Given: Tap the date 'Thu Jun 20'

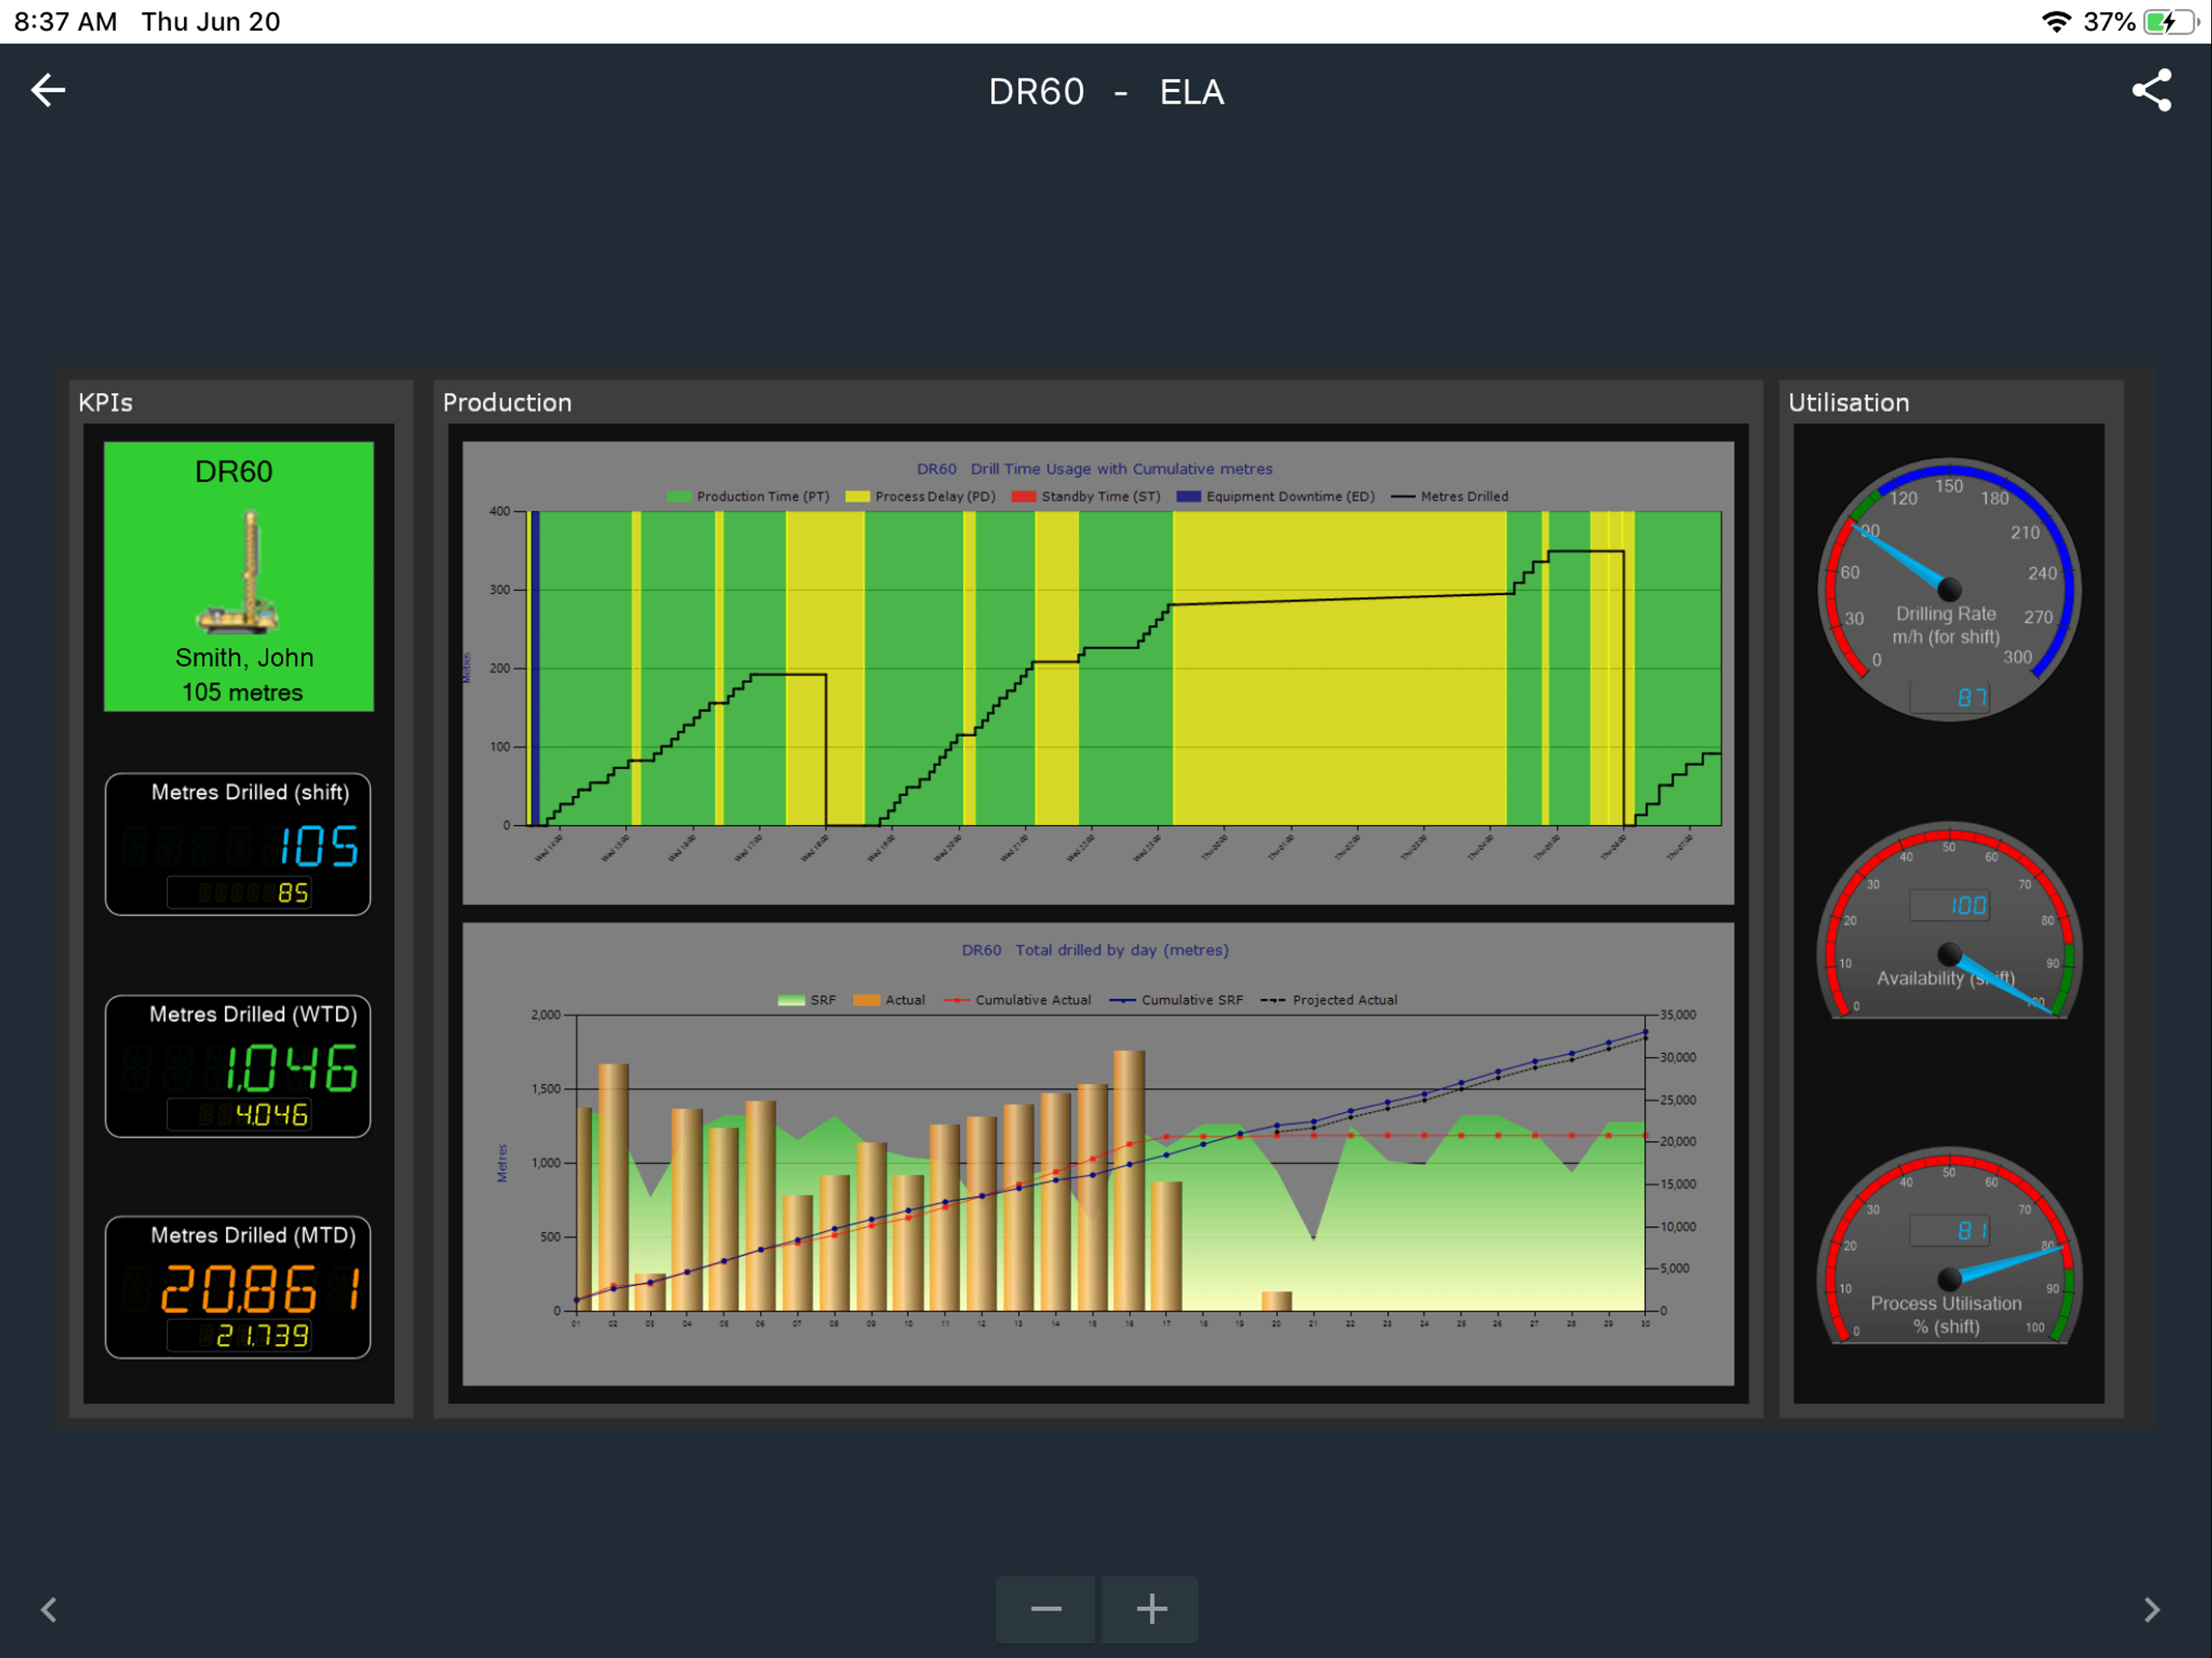Looking at the screenshot, I should point(210,22).
